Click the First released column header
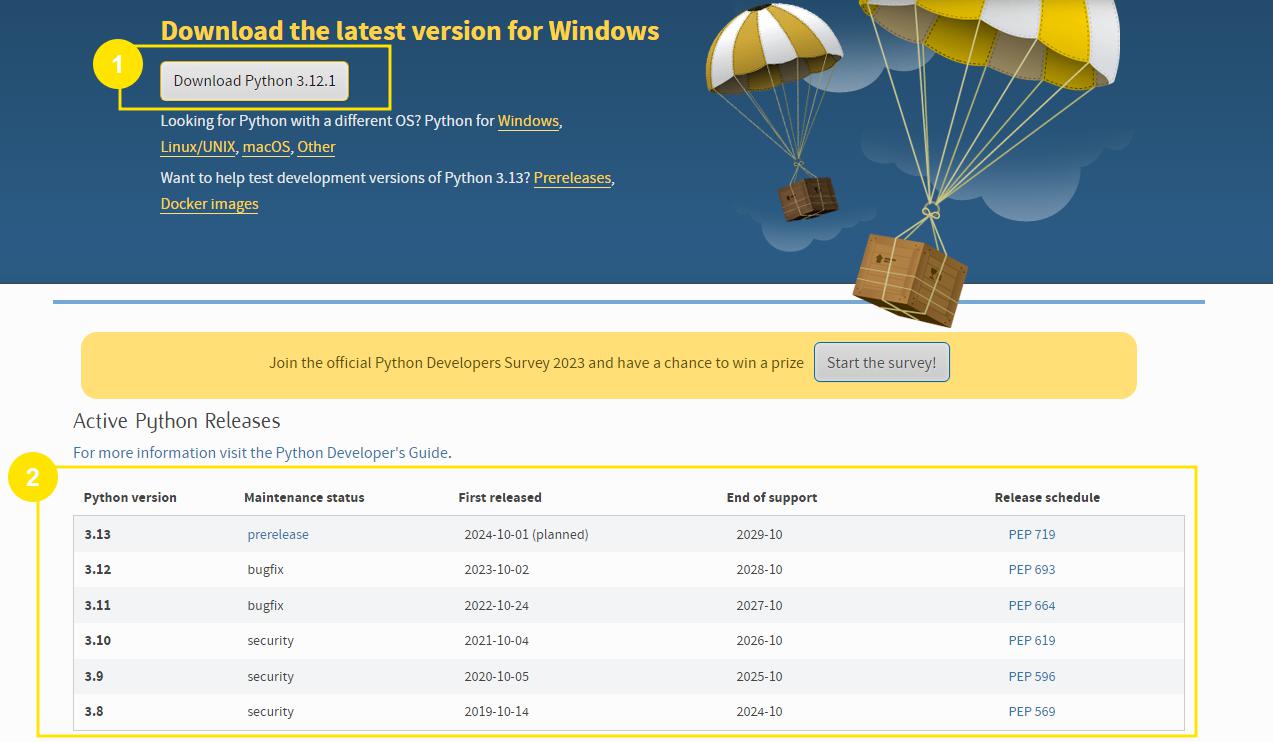Viewport: 1273px width, 742px height. click(500, 498)
